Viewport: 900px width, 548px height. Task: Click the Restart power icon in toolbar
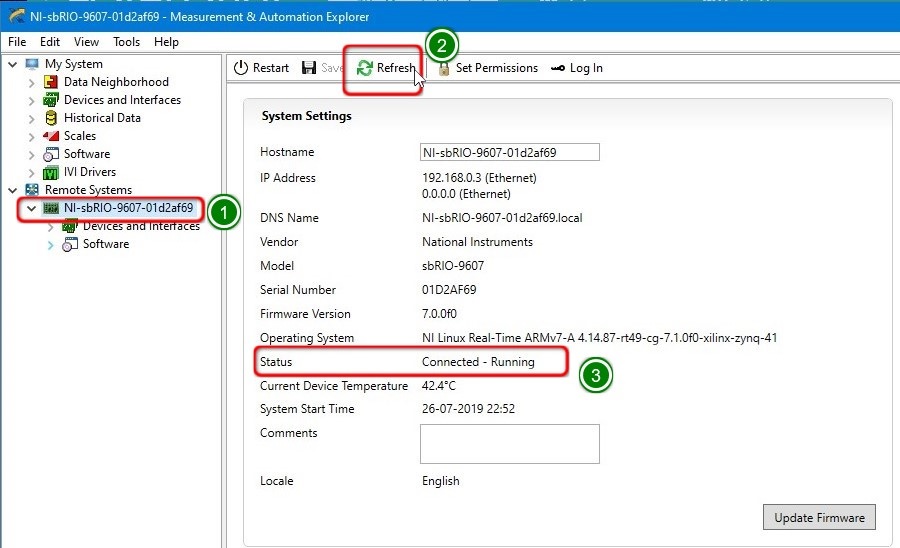[240, 68]
